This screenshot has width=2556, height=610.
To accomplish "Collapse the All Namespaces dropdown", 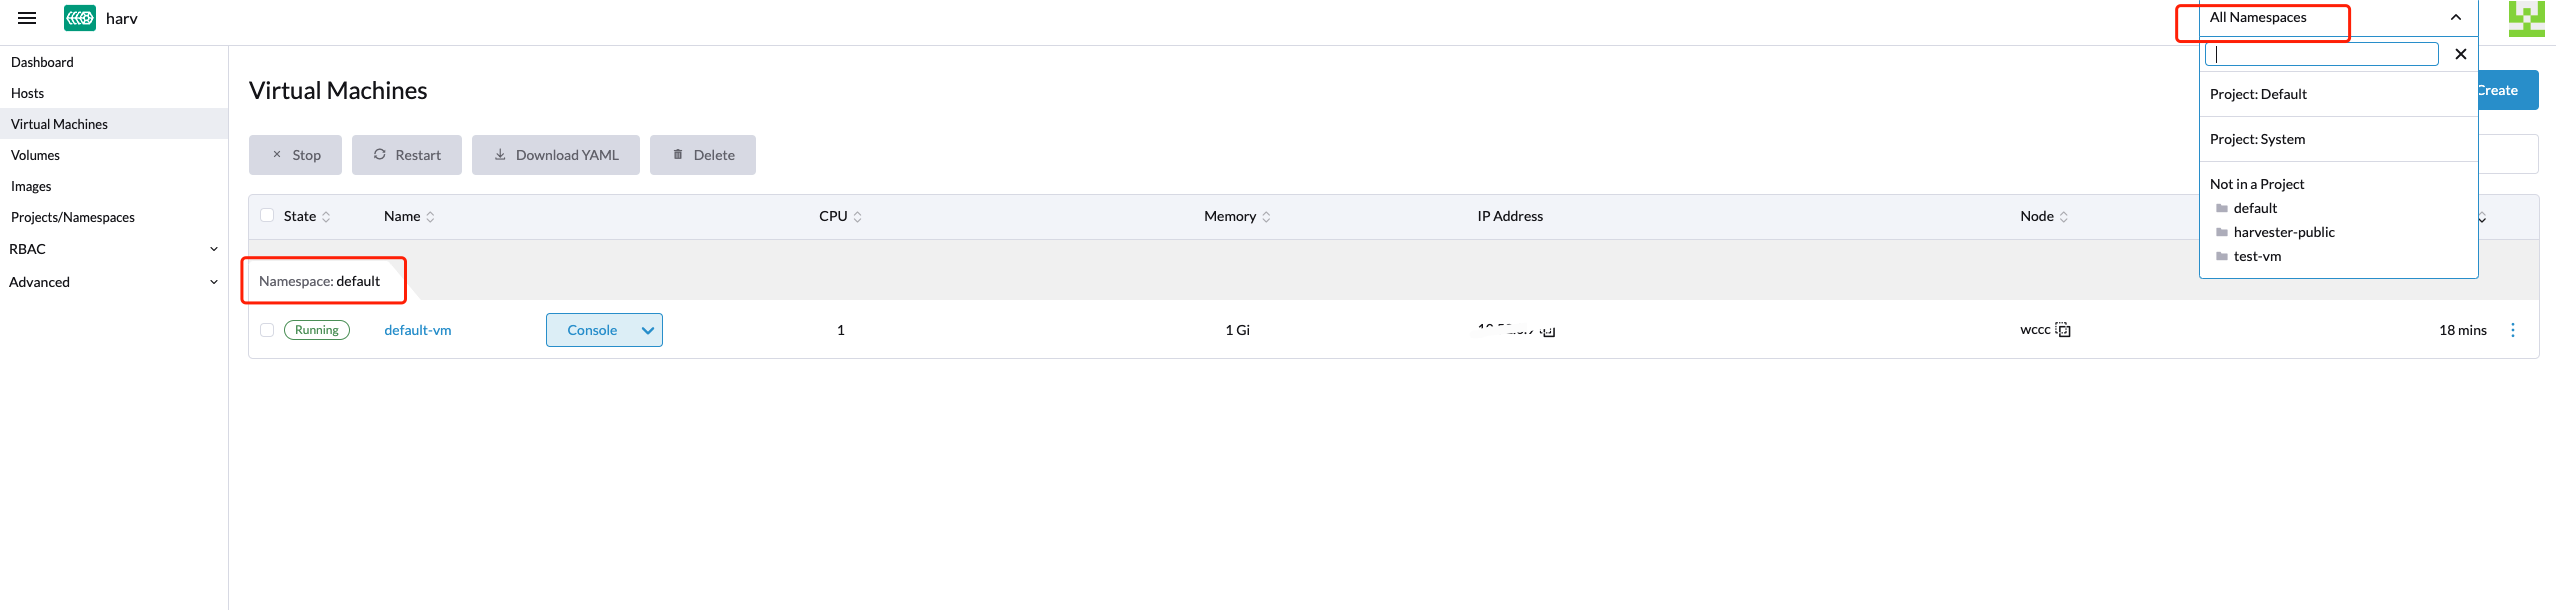I will point(2457,17).
